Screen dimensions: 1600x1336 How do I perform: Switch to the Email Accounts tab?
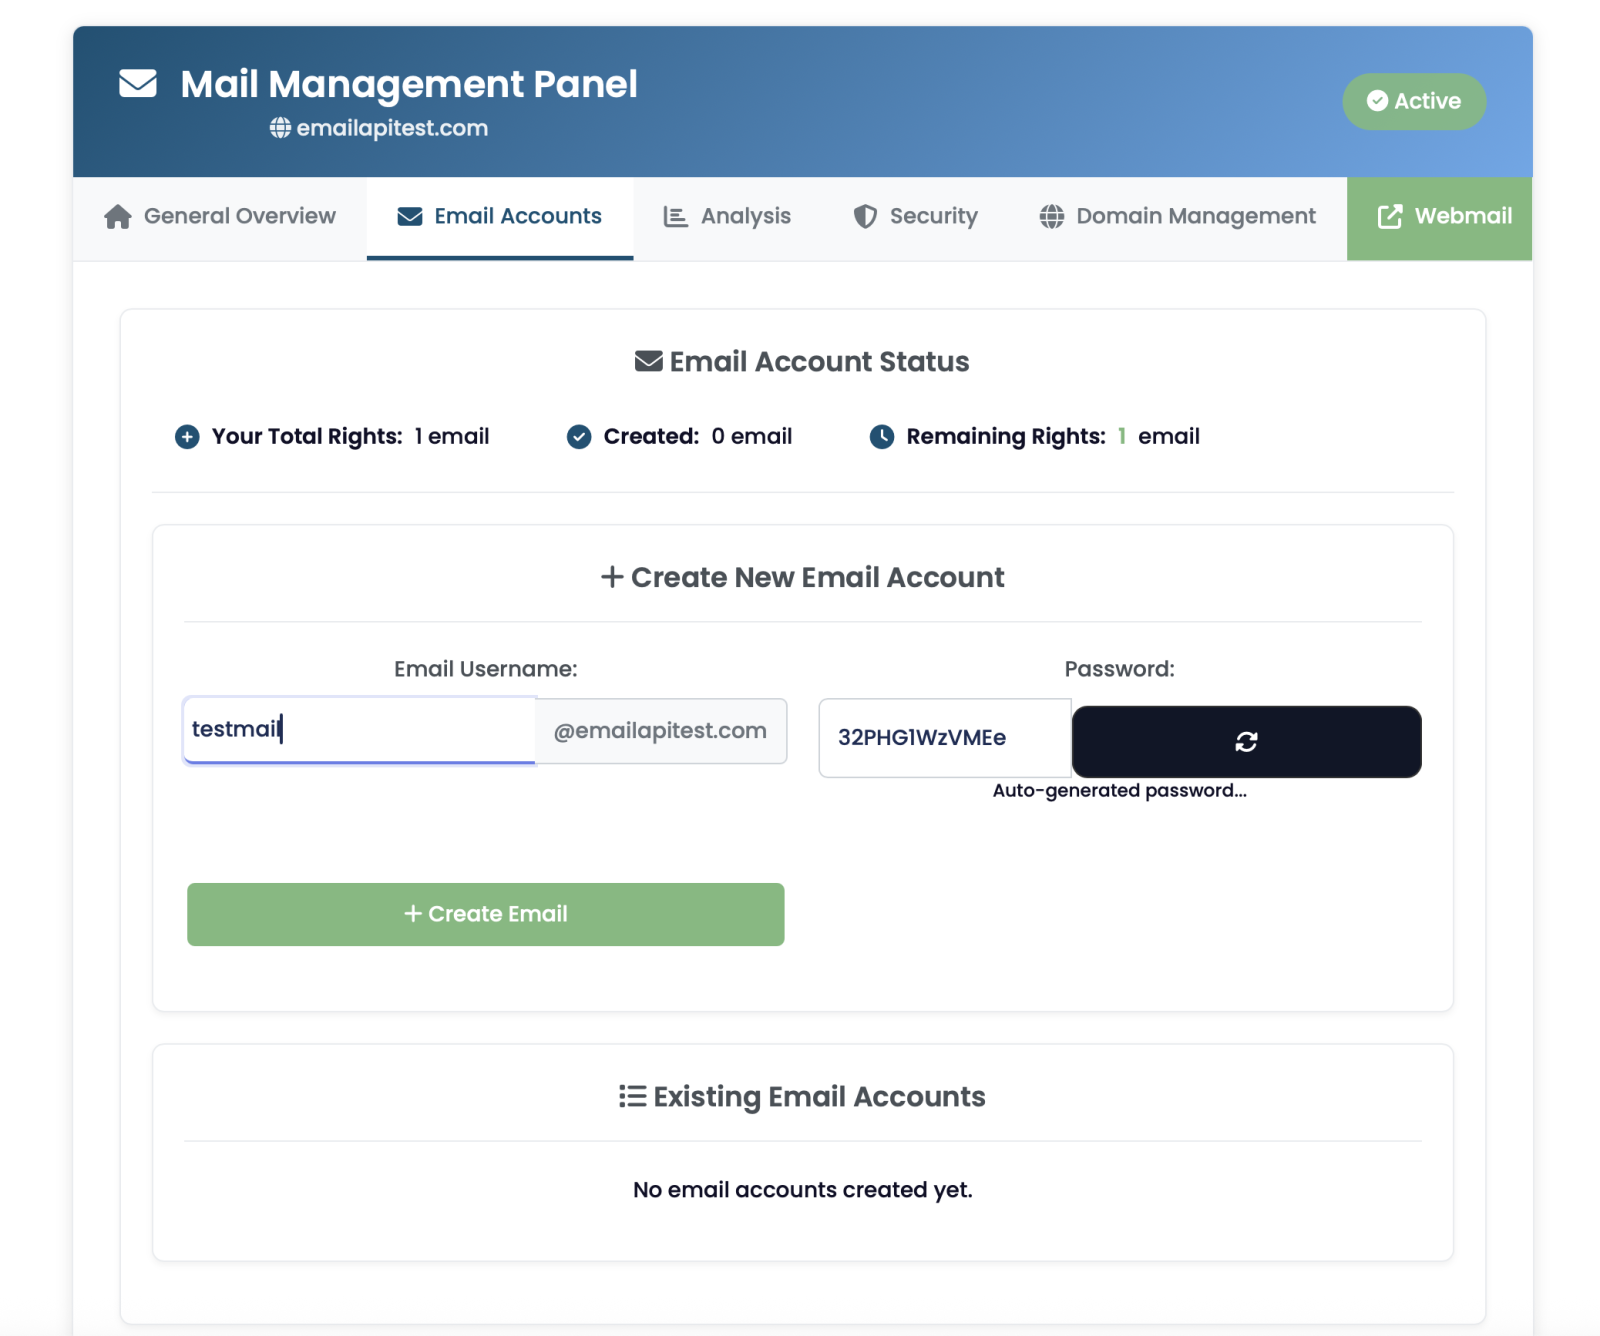point(500,217)
